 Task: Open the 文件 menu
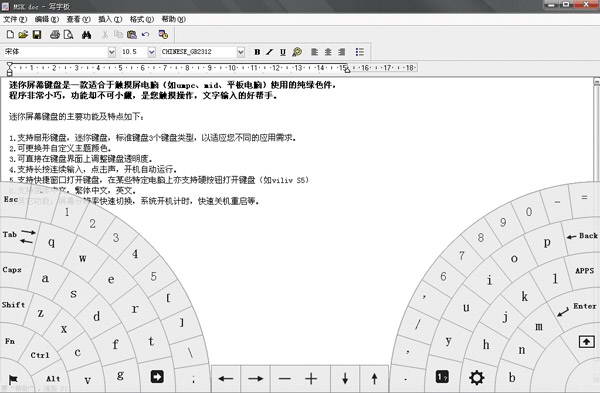pyautogui.click(x=15, y=19)
